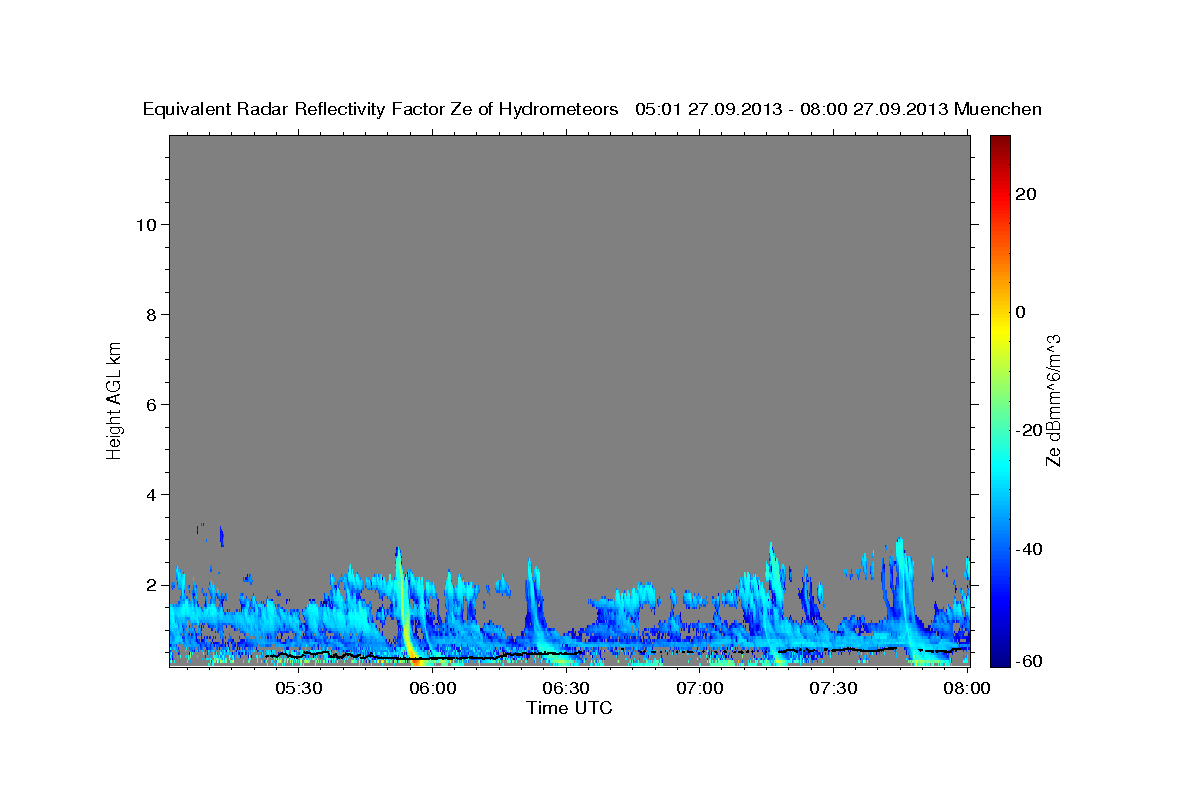
Task: Click the isolated blue echo above 3 km near 05:10
Action: pyautogui.click(x=221, y=536)
